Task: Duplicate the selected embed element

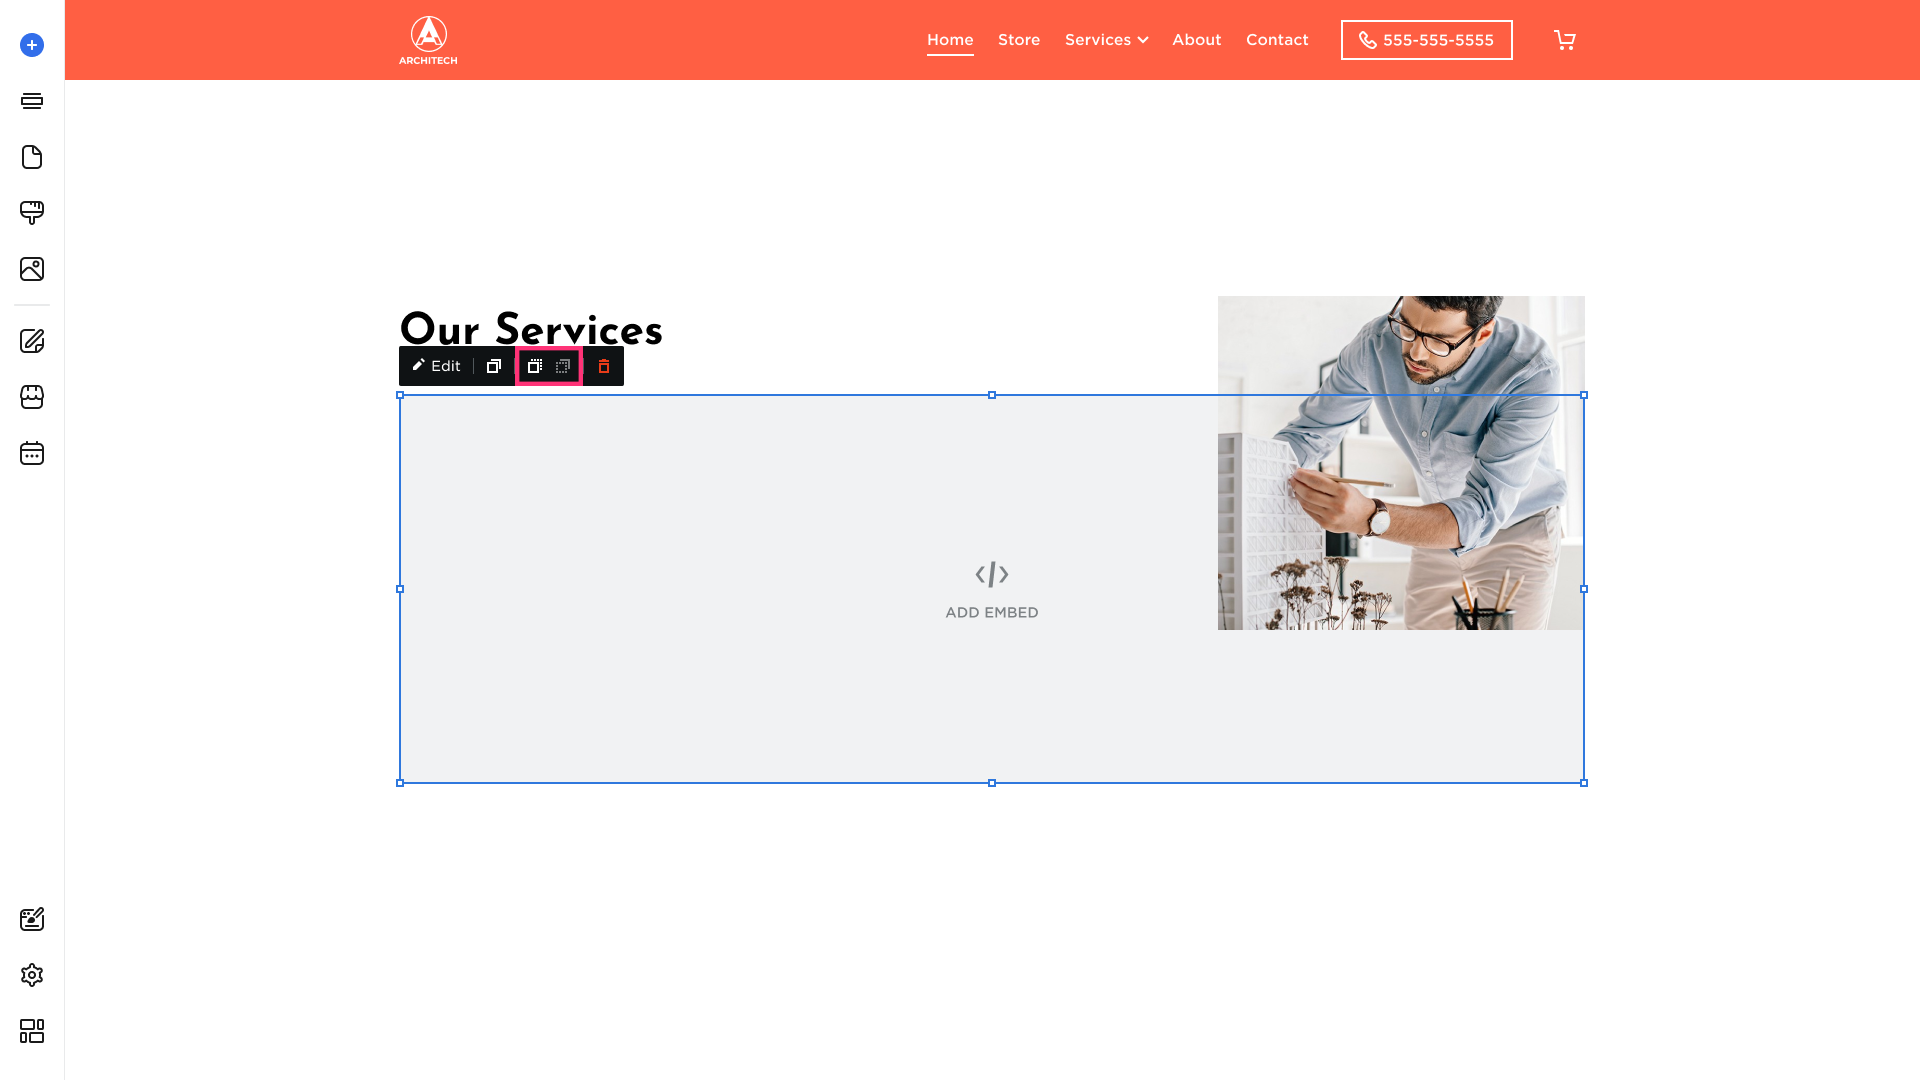Action: click(493, 367)
